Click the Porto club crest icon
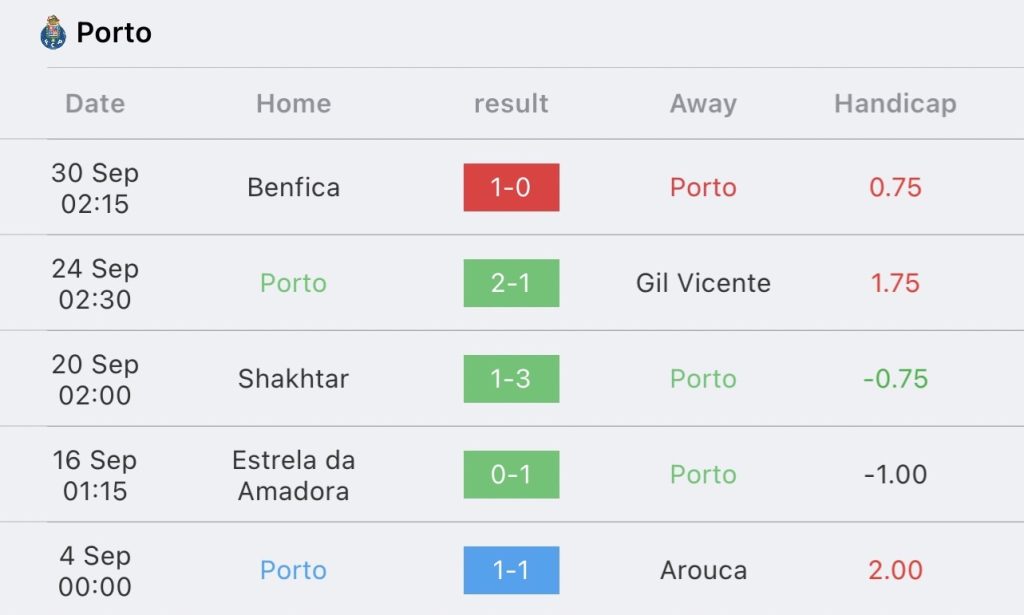The width and height of the screenshot is (1024, 615). (x=53, y=33)
